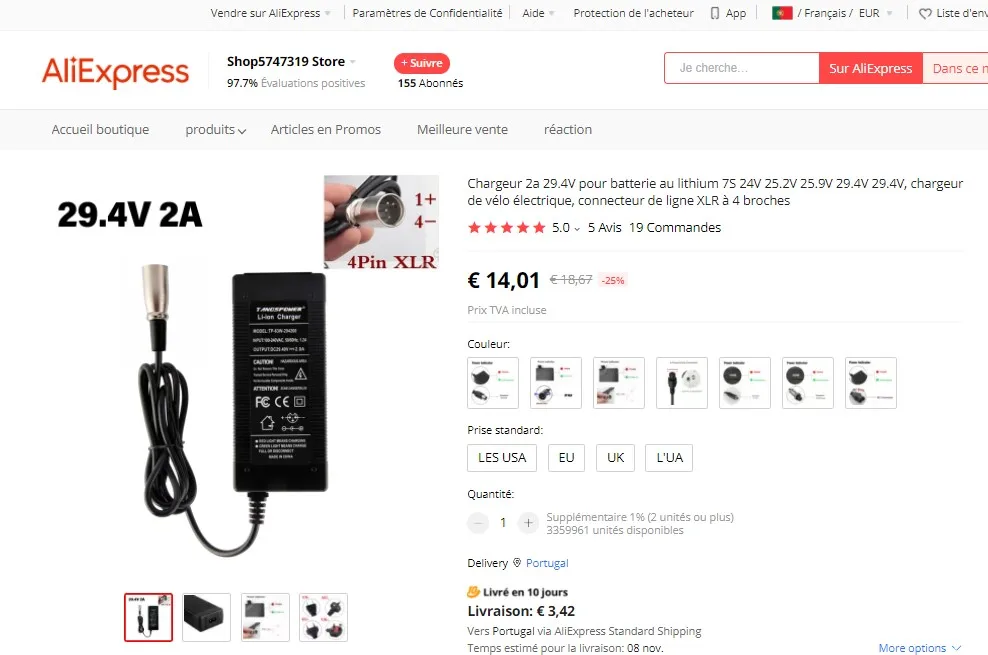This screenshot has width=988, height=655.
Task: Click the five-star rating icons
Action: point(507,227)
